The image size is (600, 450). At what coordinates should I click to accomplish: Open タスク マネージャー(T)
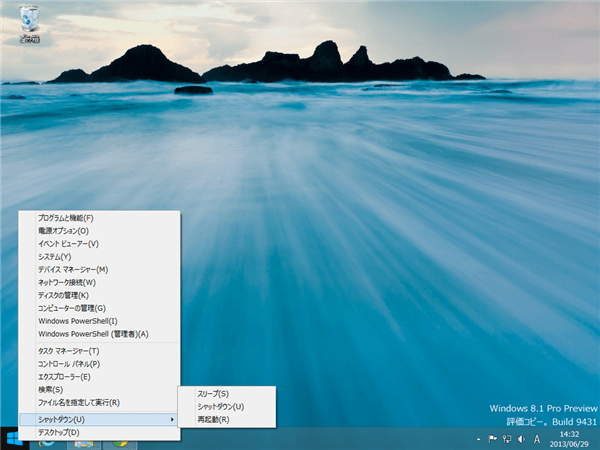coord(99,351)
